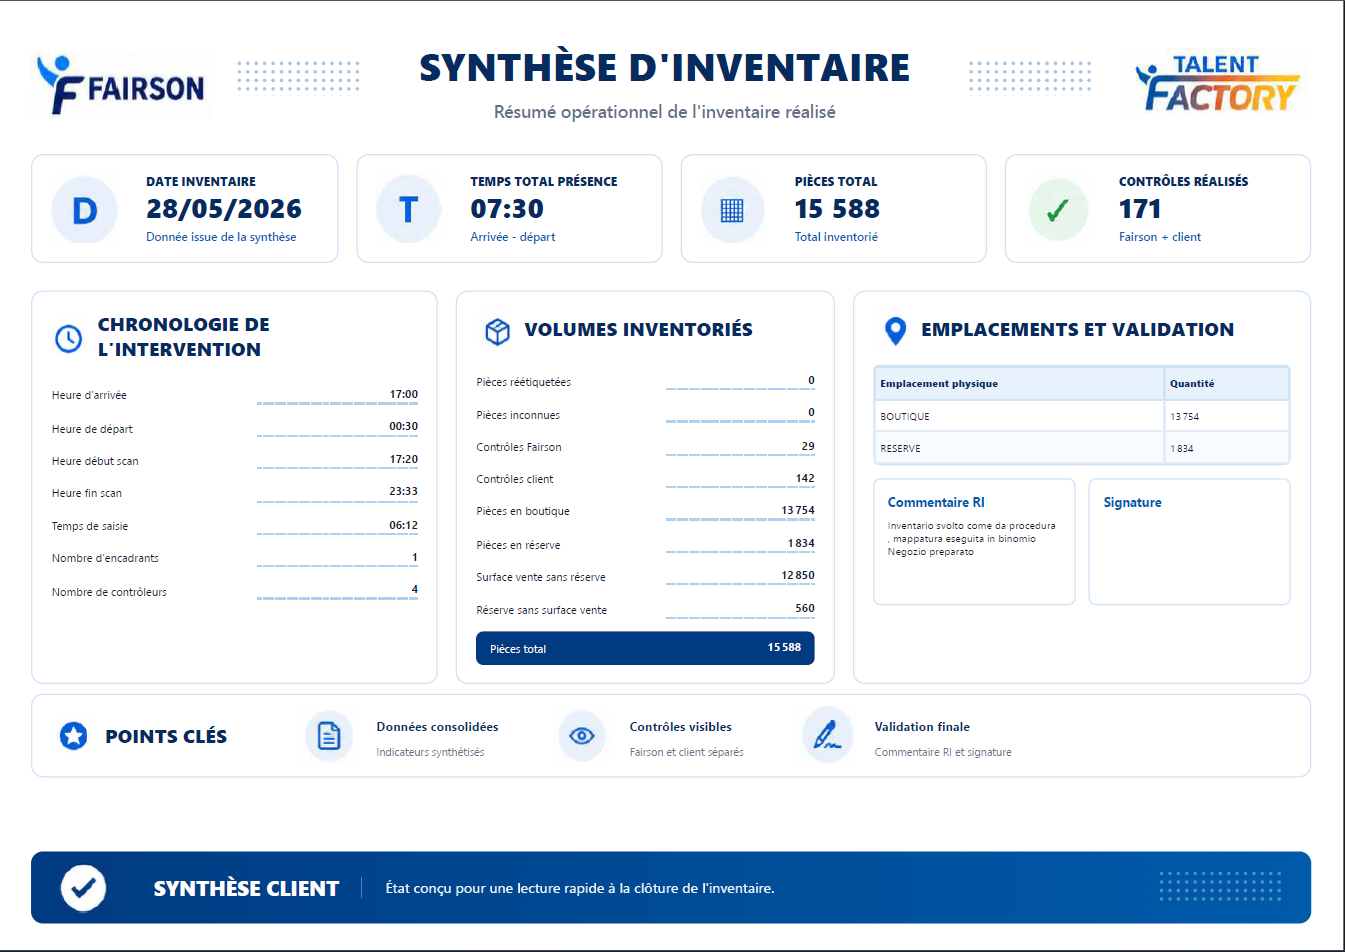This screenshot has width=1345, height=952.
Task: Click the Commentaire RI comment text
Action: click(971, 538)
